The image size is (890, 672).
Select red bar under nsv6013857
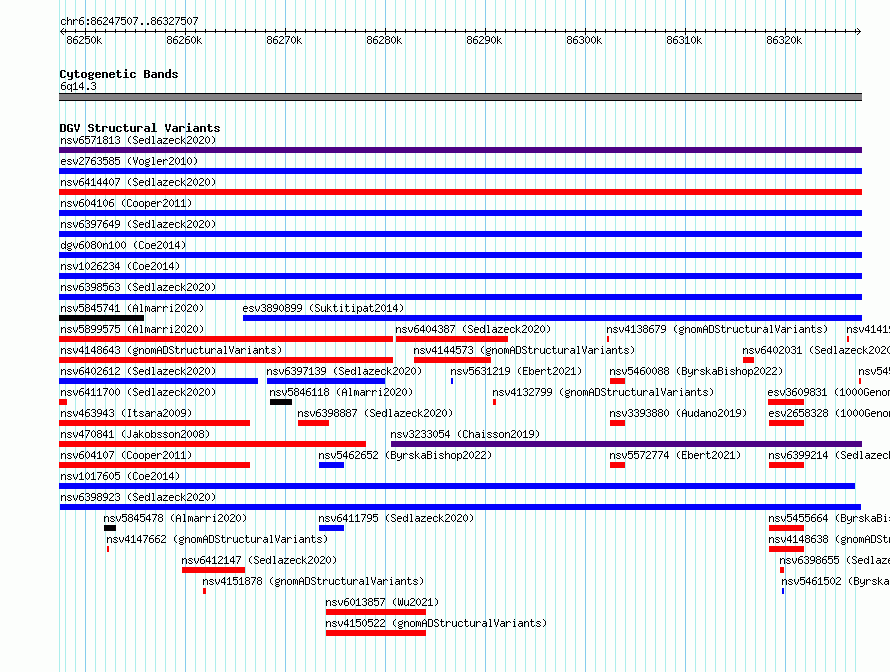pyautogui.click(x=376, y=612)
